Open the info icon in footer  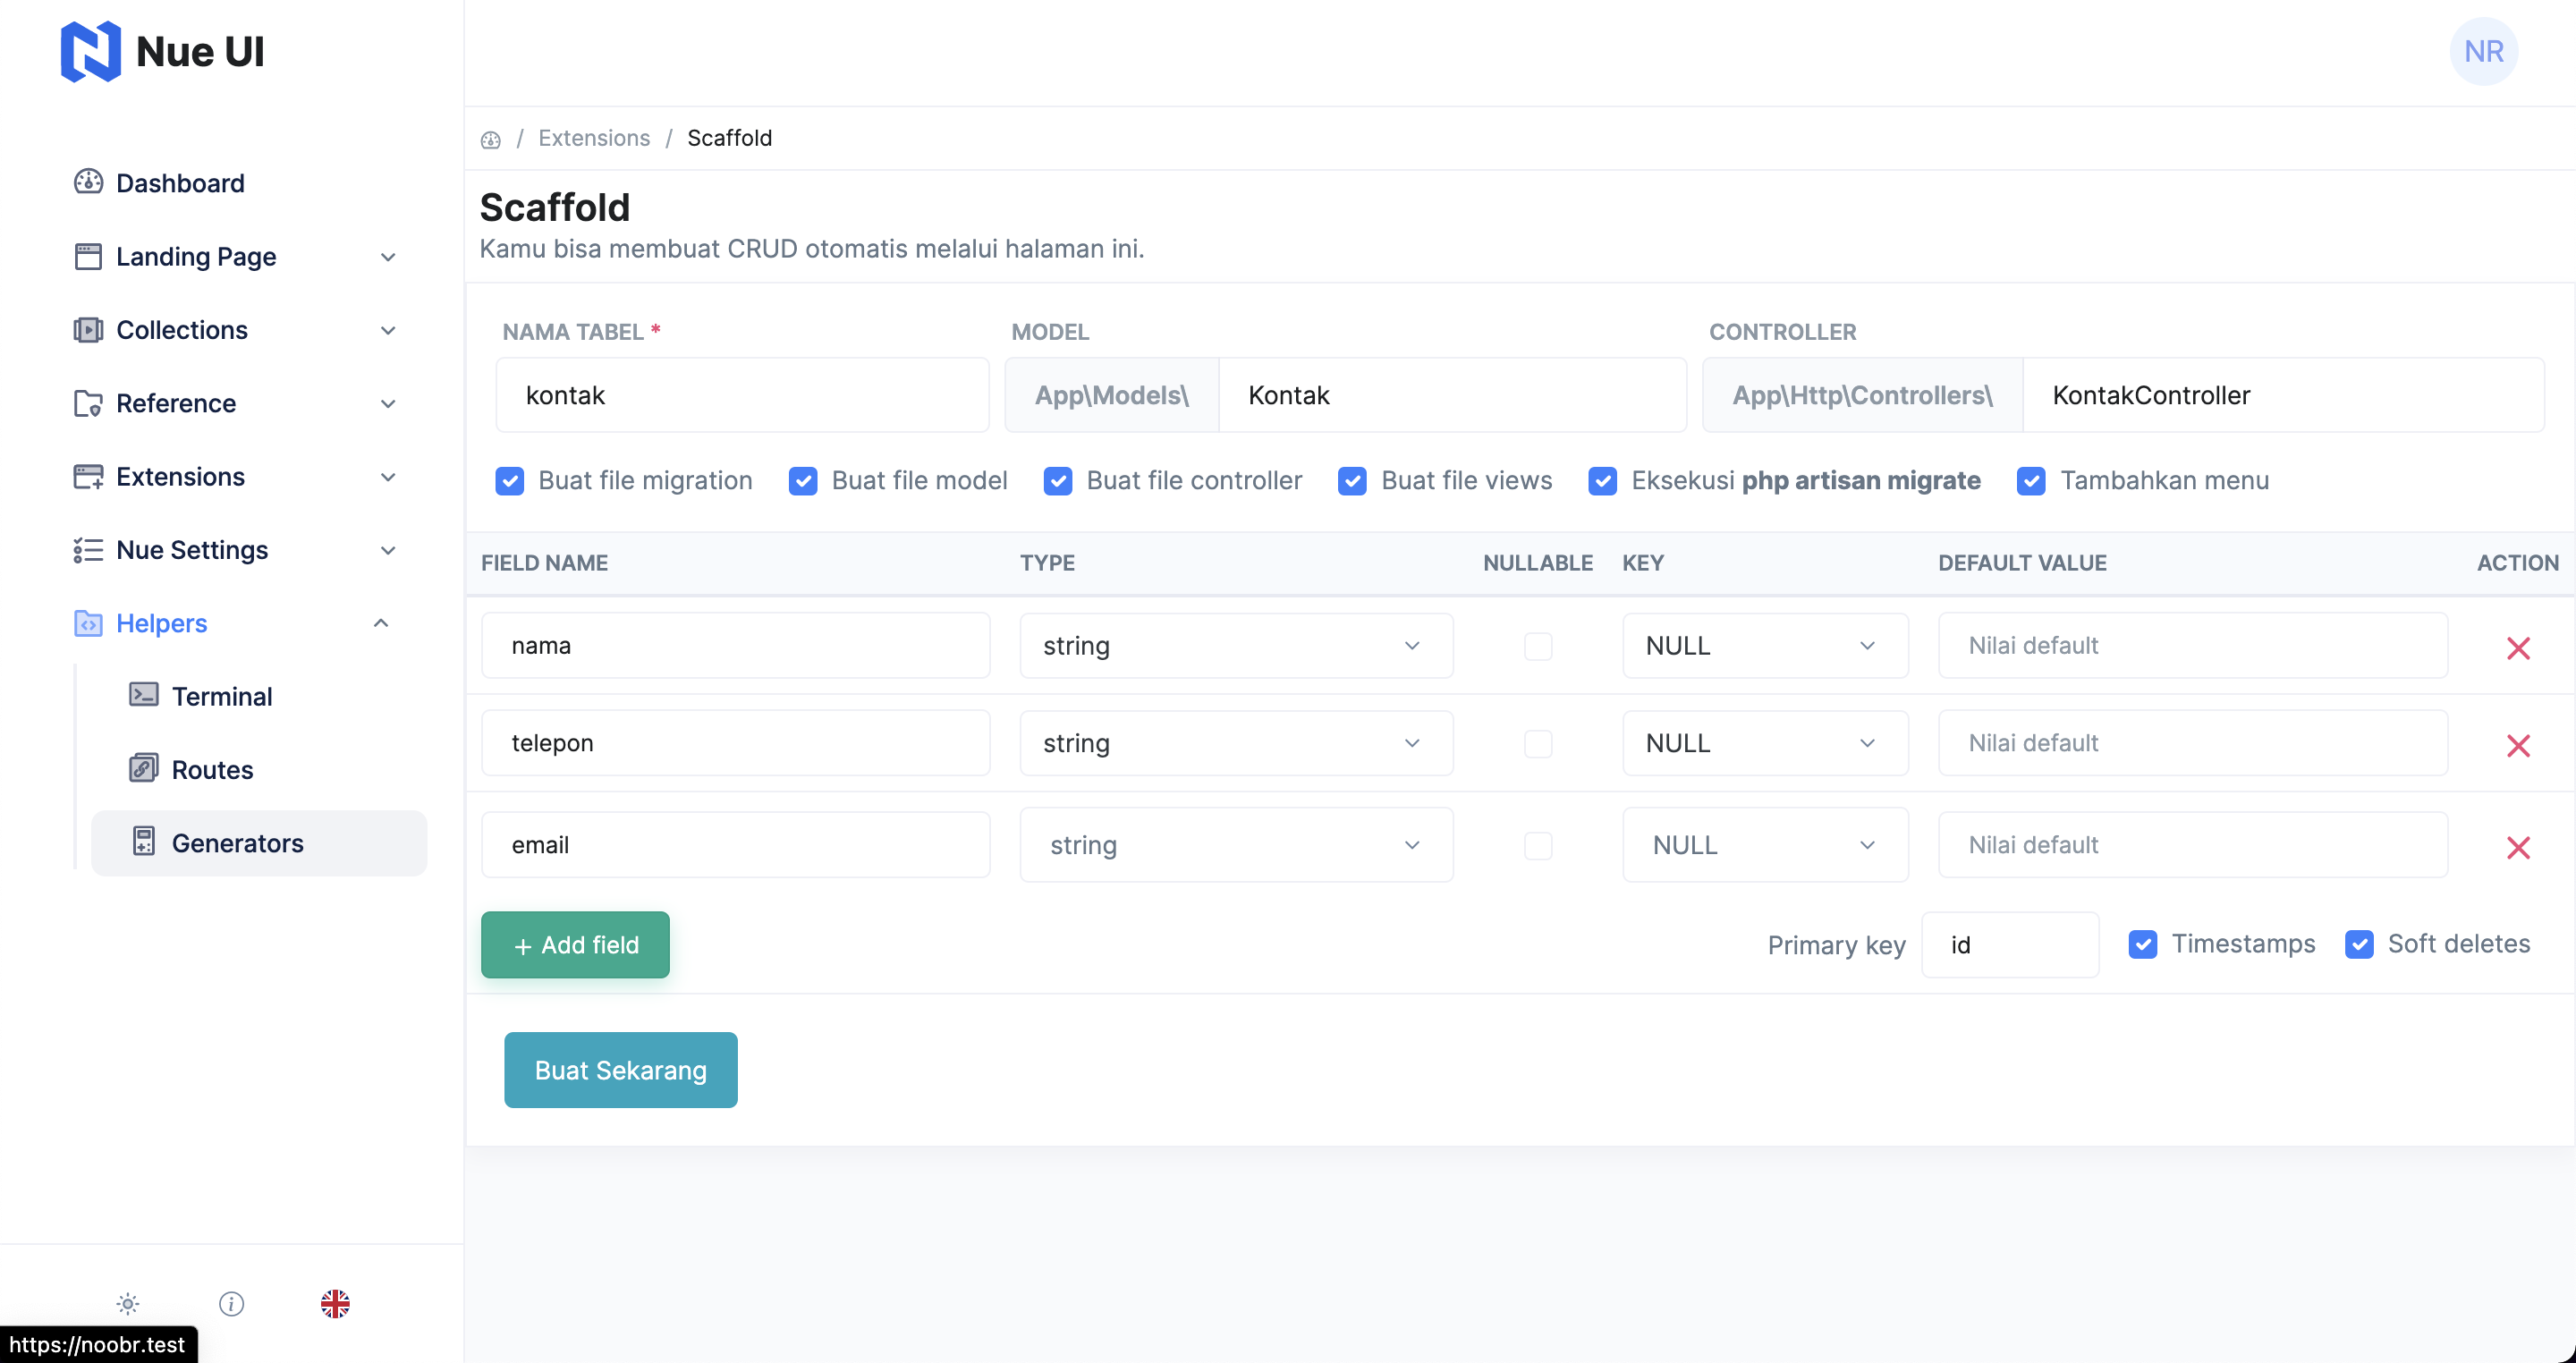point(231,1303)
